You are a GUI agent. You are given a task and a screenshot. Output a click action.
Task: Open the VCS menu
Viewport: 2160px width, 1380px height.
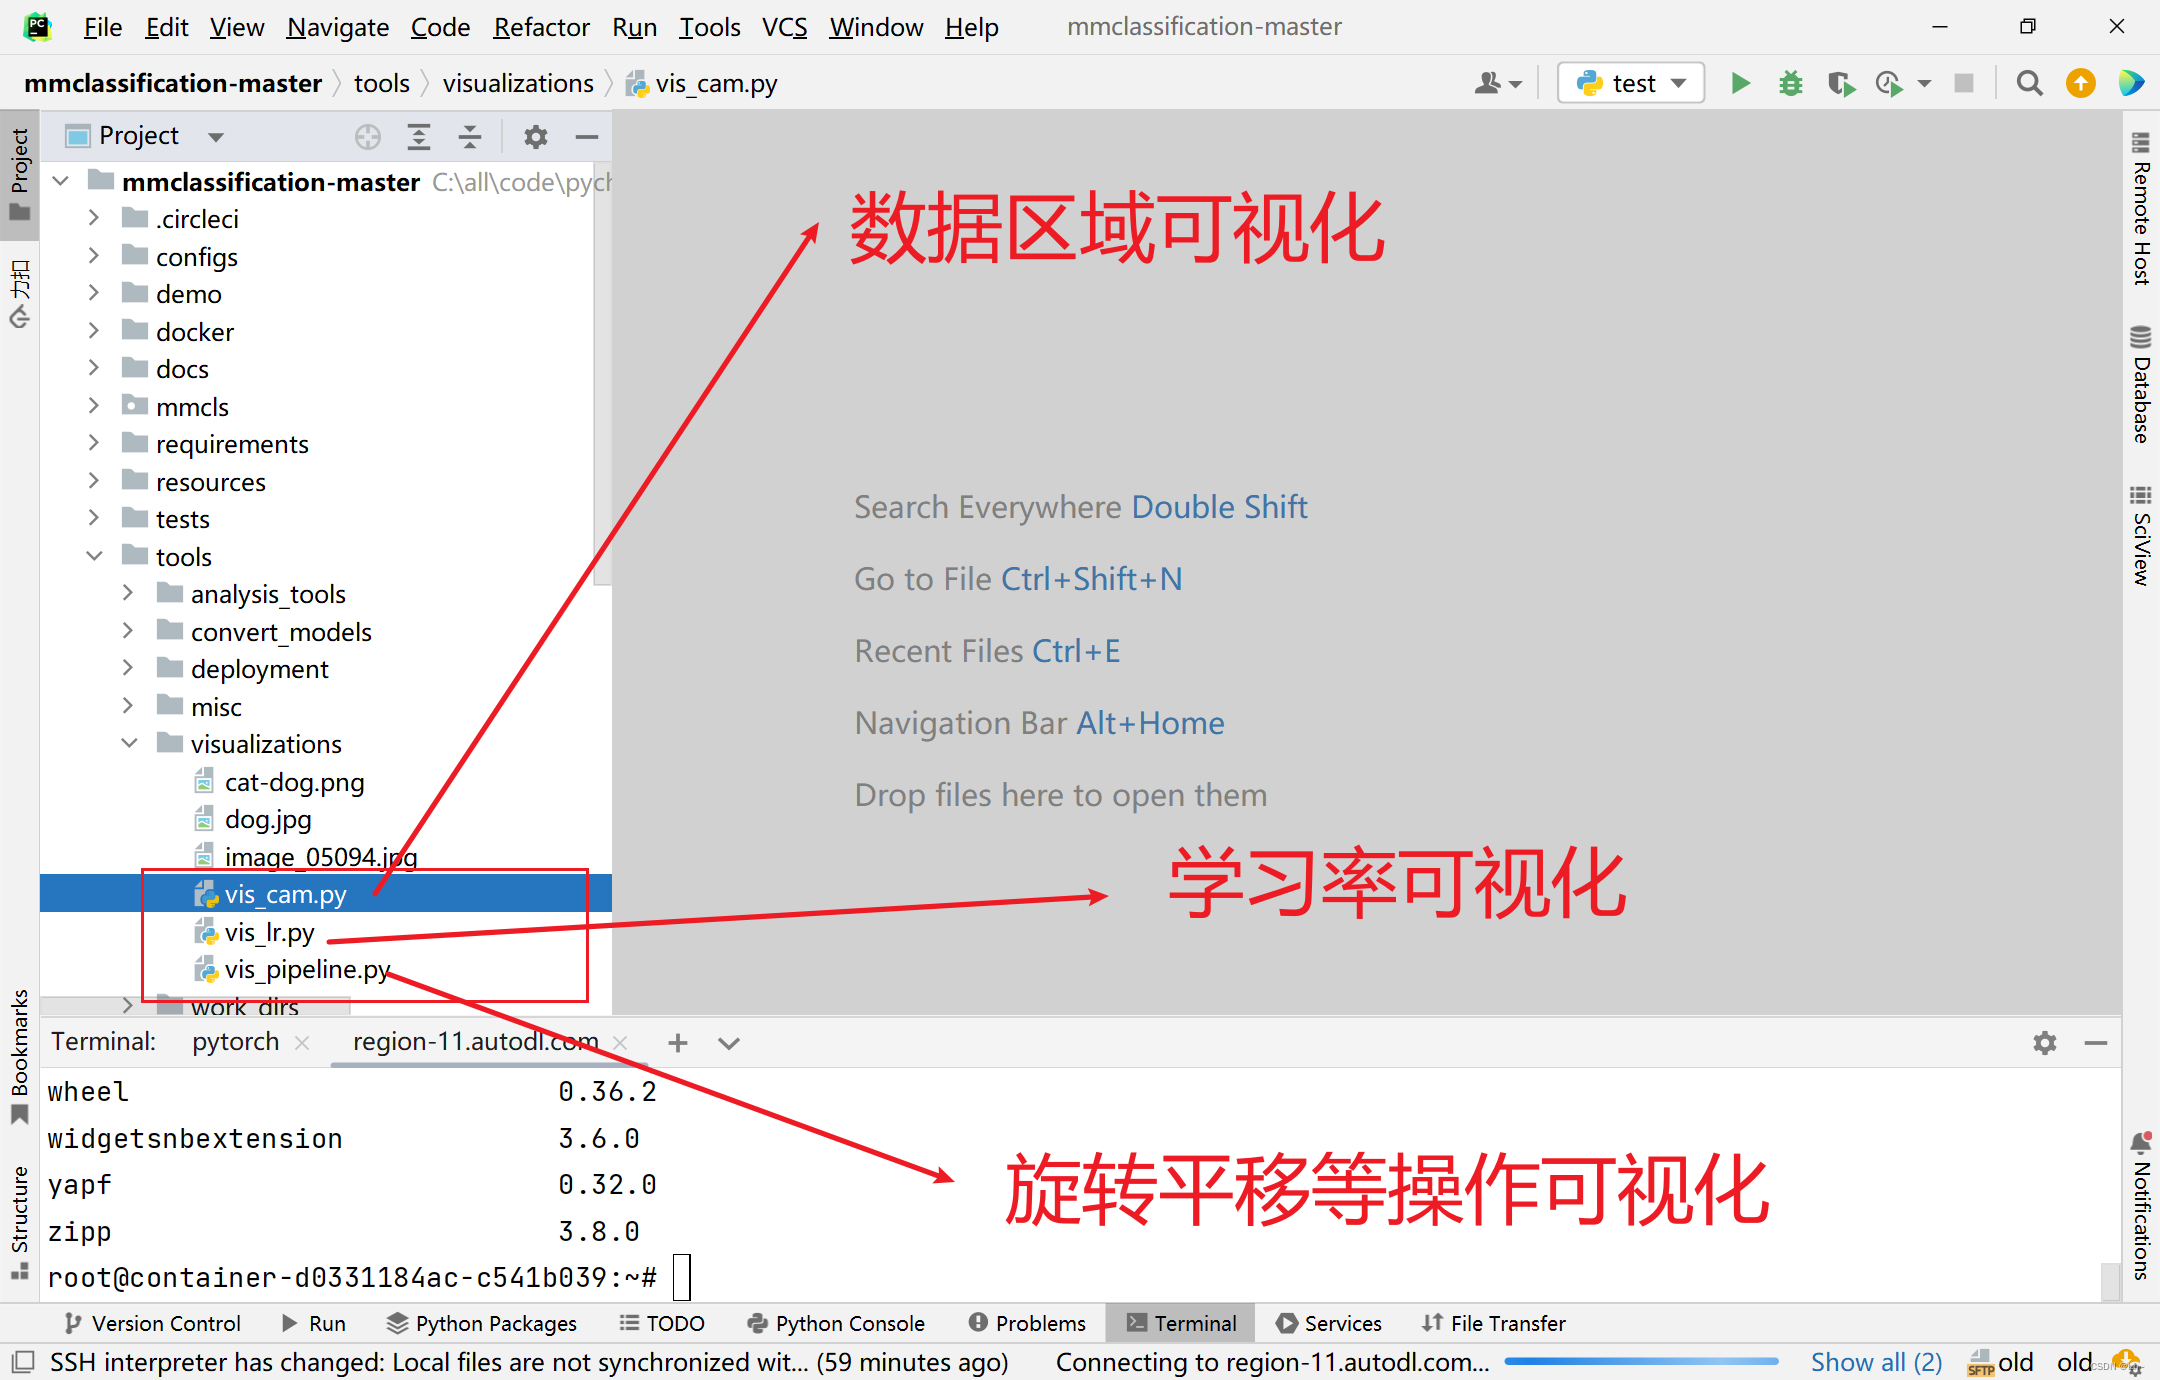pyautogui.click(x=784, y=27)
